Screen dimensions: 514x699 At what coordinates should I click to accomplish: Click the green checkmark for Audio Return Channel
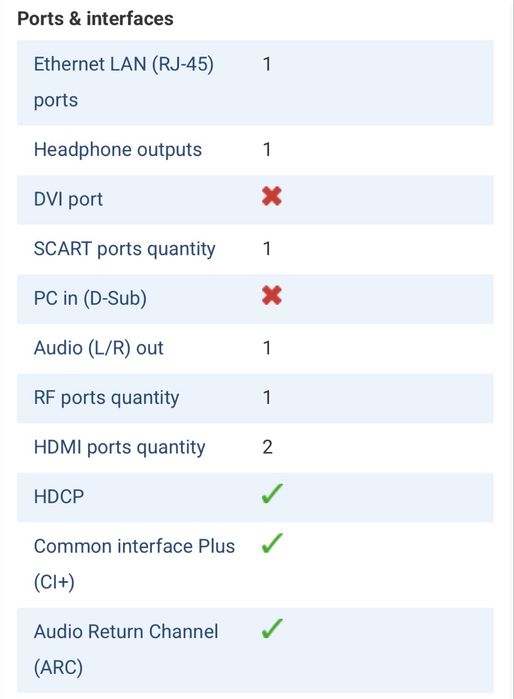tap(271, 629)
